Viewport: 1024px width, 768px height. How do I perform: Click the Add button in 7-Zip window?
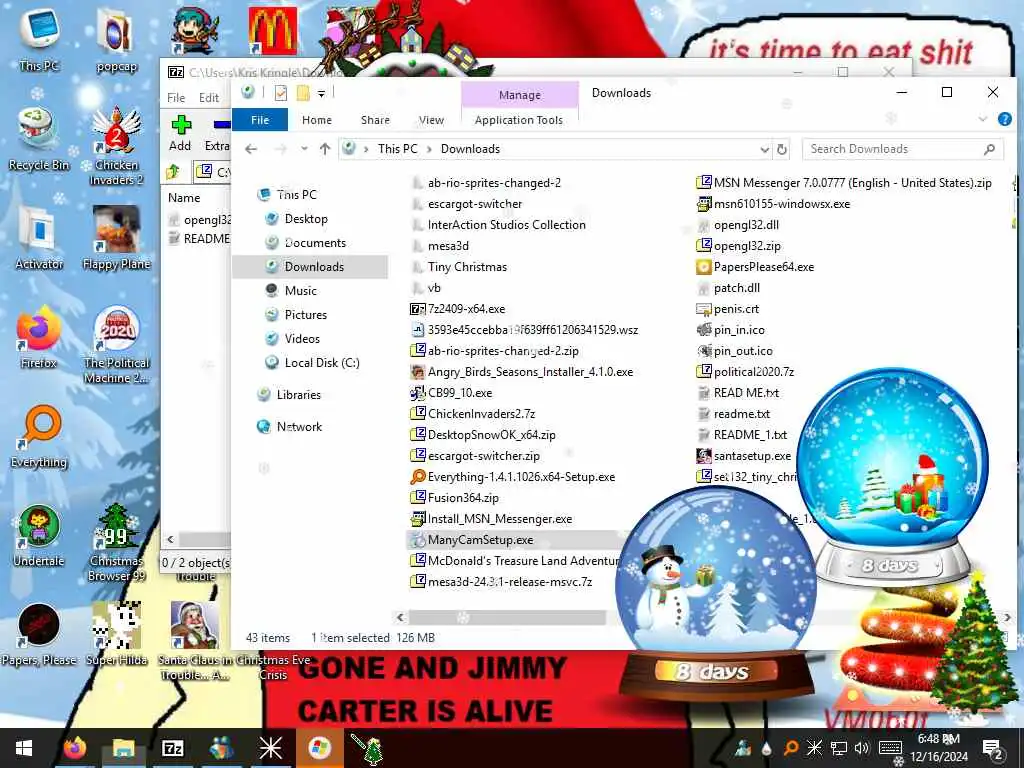coord(180,133)
